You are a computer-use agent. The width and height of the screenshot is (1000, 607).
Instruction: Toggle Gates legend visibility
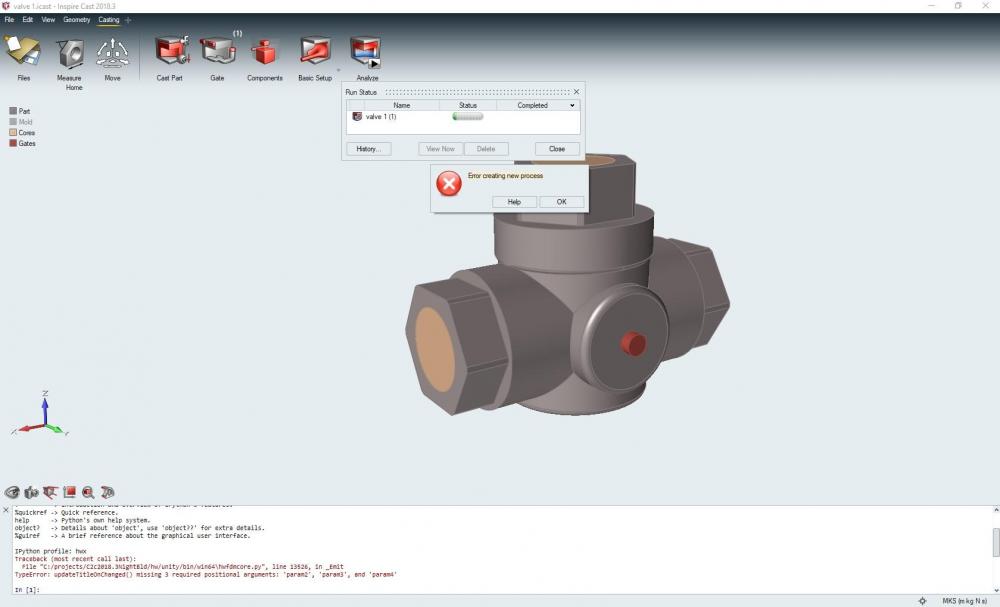tap(13, 143)
